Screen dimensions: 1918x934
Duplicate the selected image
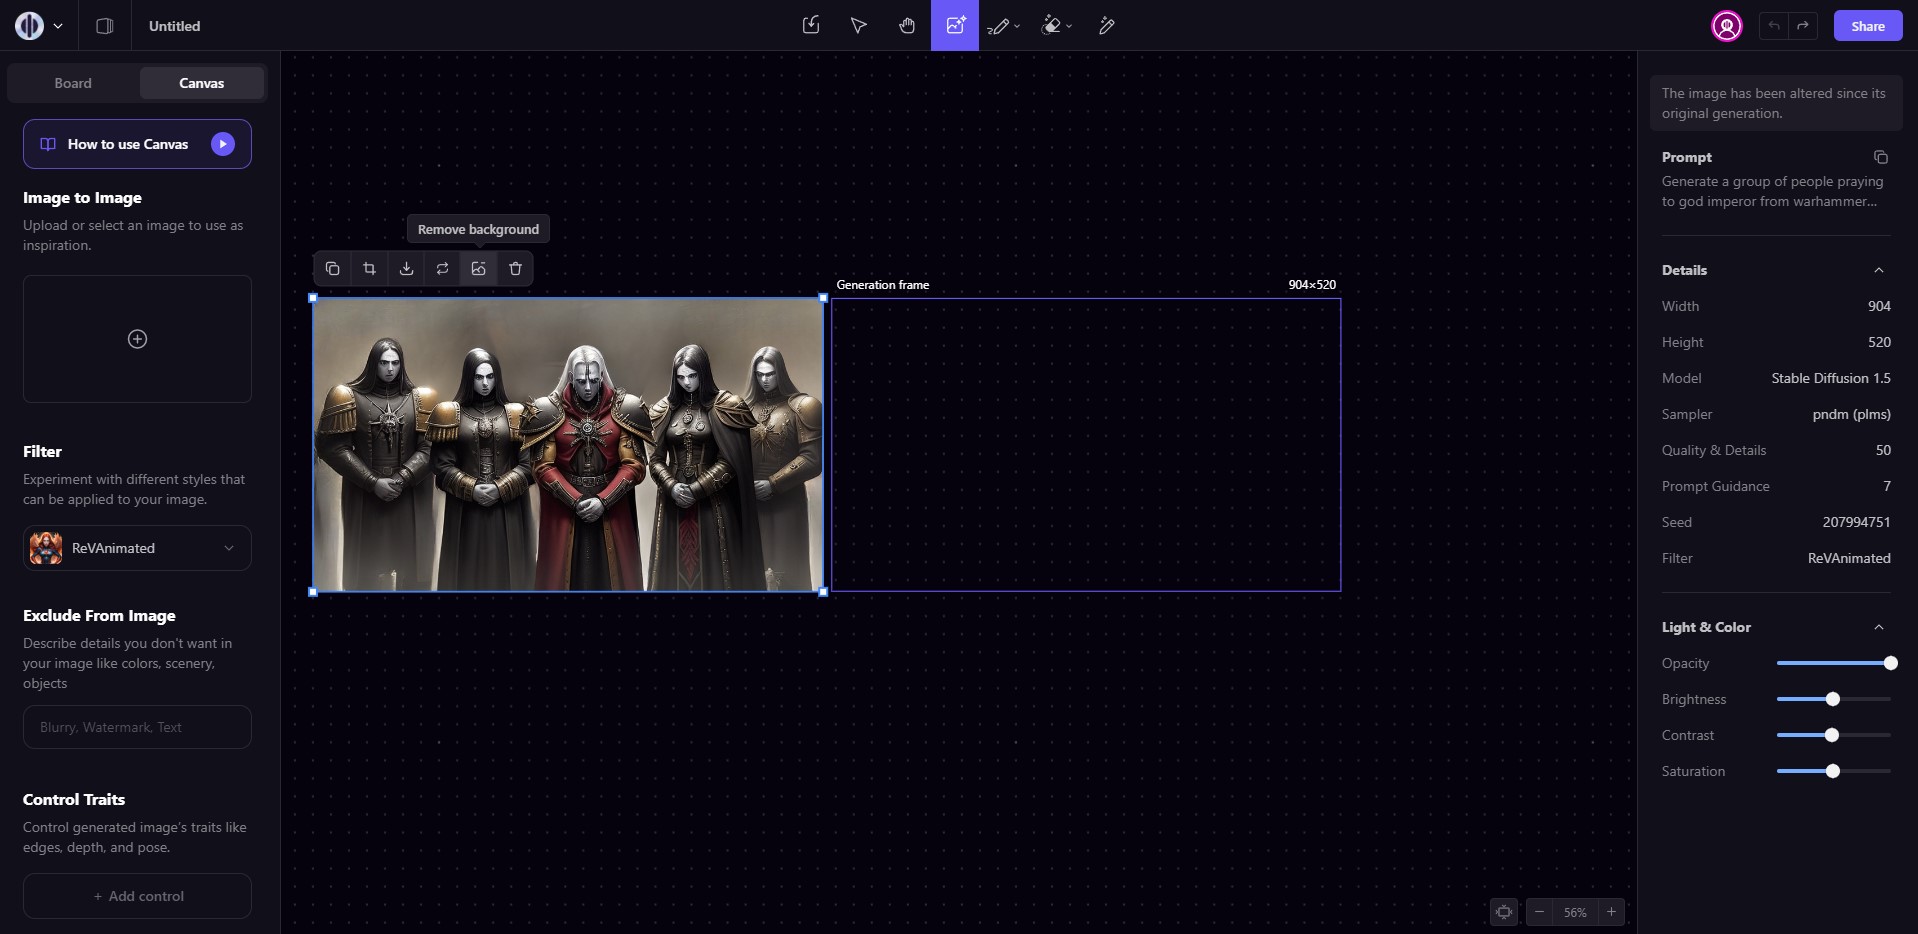[333, 269]
